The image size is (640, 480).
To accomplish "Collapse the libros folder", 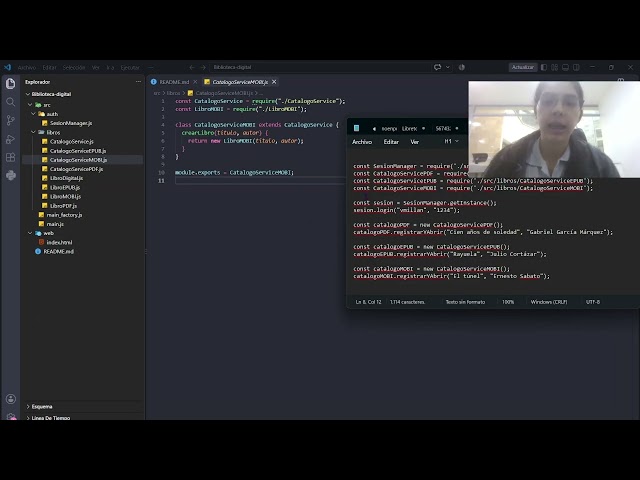I will point(33,132).
